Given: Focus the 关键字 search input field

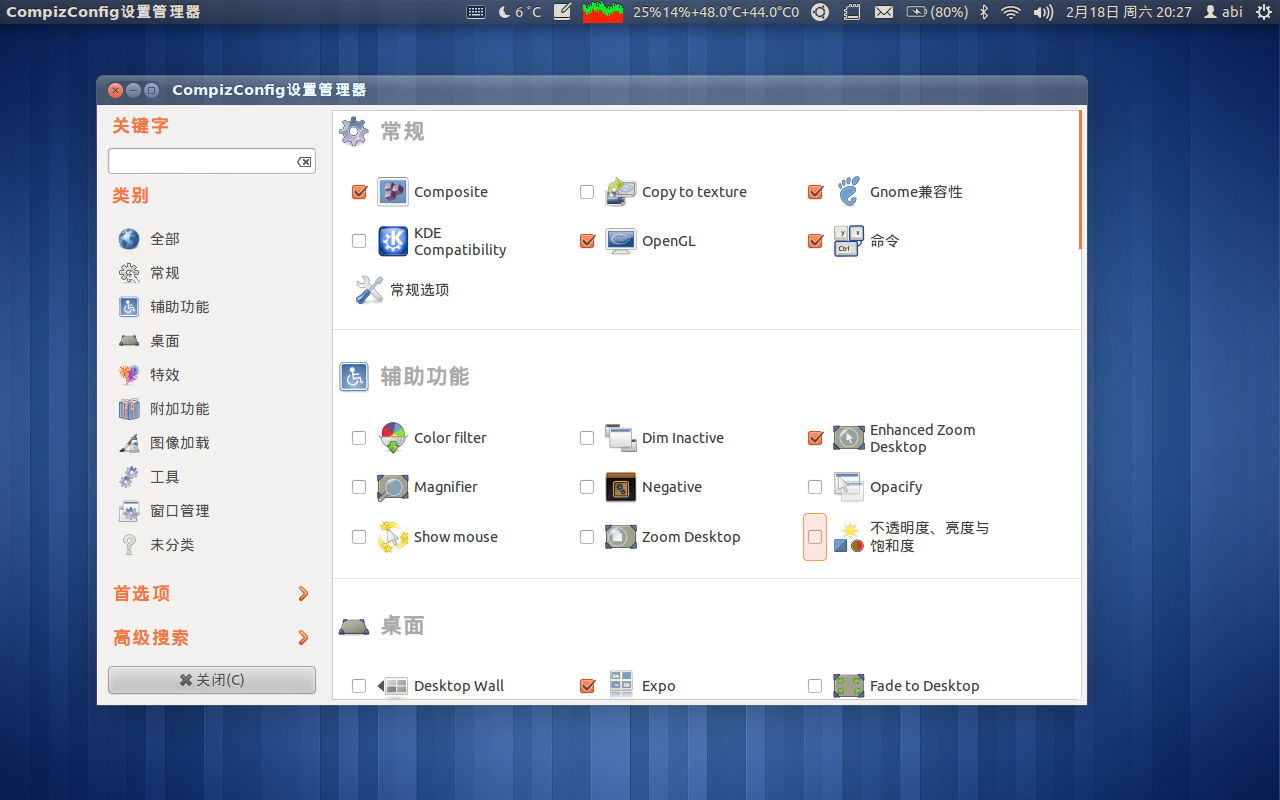Looking at the screenshot, I should click(212, 161).
